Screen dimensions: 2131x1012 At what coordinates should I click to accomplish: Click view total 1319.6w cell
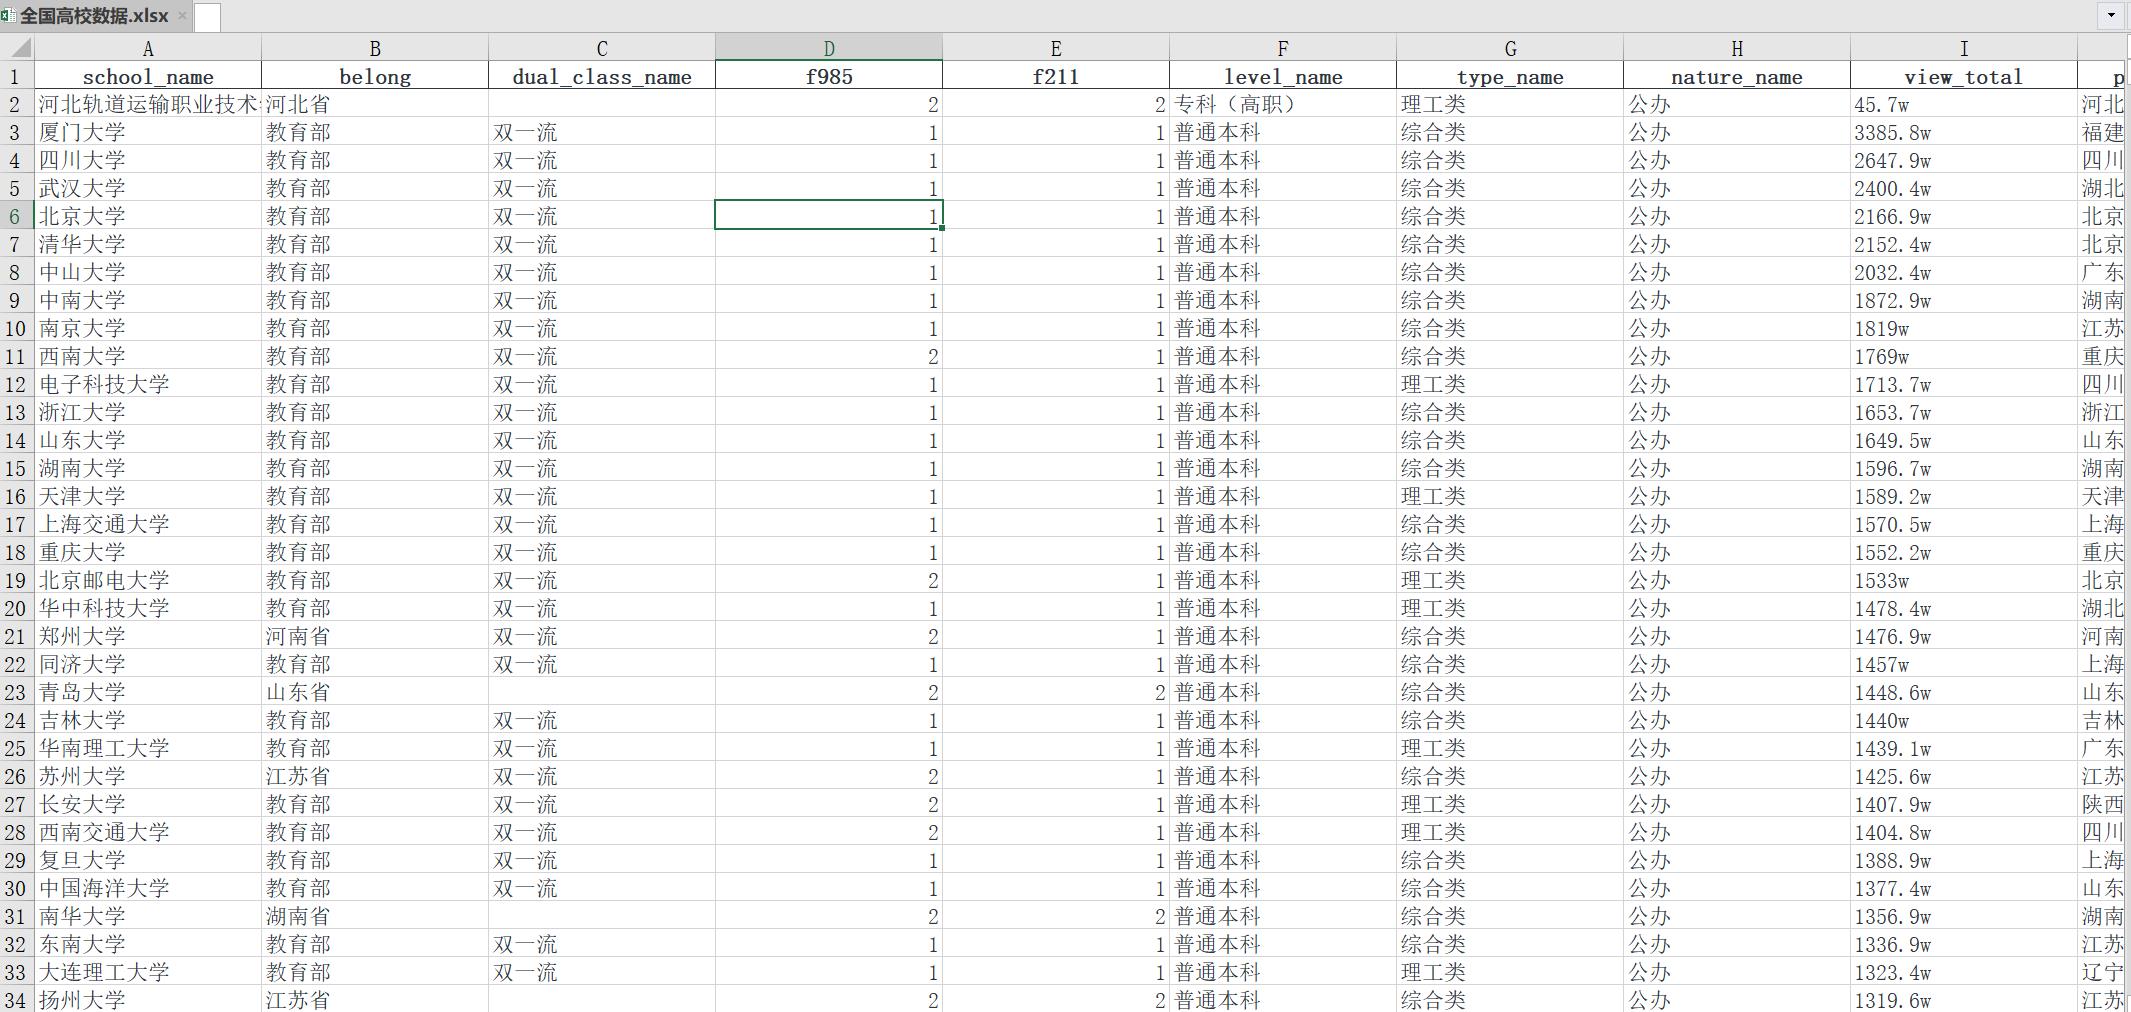[x=1964, y=999]
